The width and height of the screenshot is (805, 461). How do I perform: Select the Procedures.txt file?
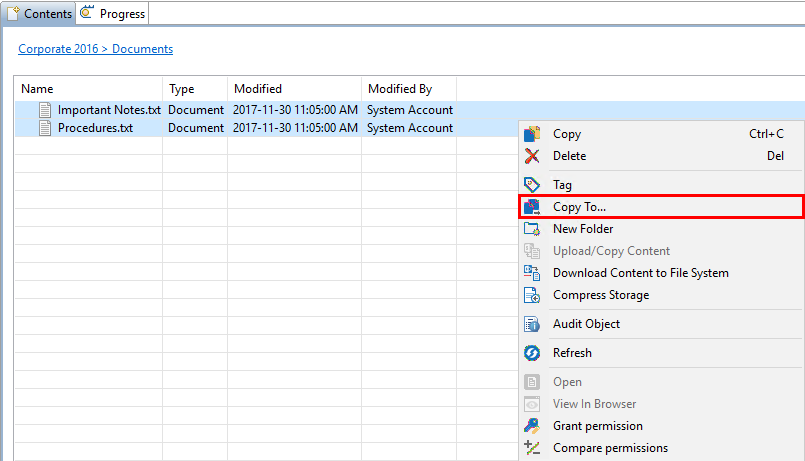point(95,128)
